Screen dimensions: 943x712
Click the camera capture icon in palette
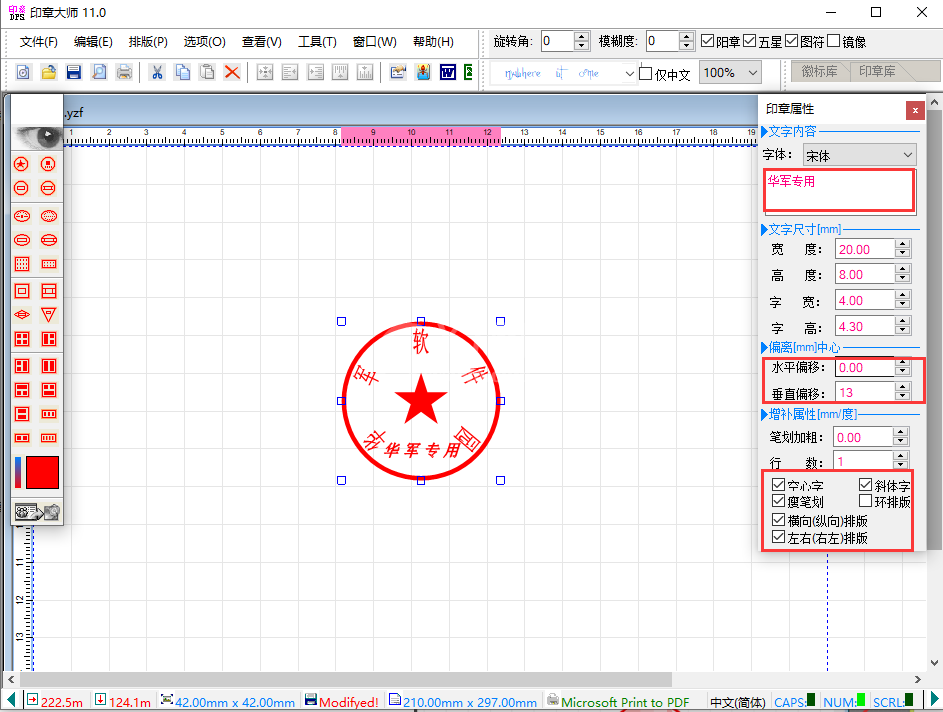pos(52,512)
